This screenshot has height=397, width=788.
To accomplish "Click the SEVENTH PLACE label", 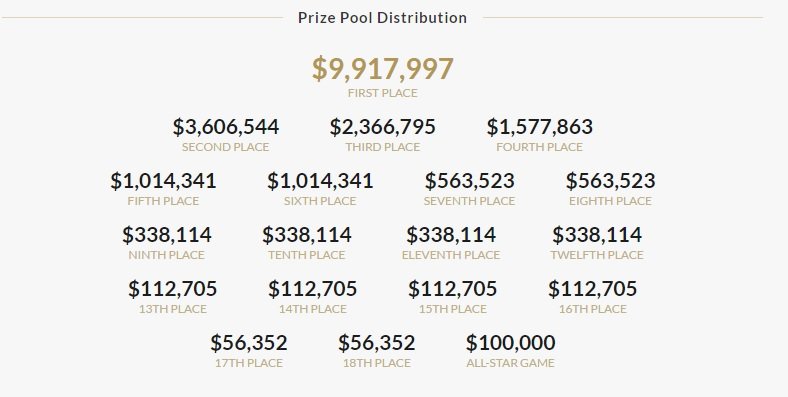I will point(469,201).
